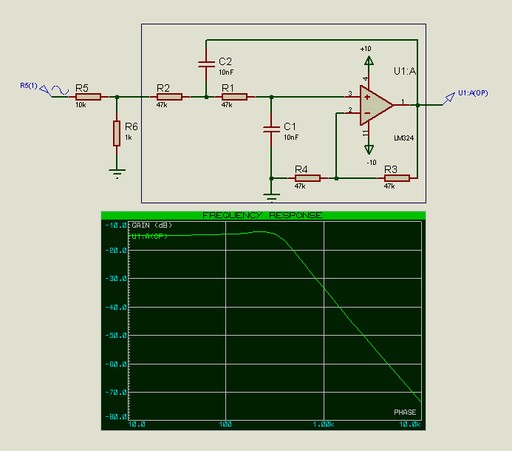Click the PHASE axis label in graph
512x451 pixels.
click(405, 412)
